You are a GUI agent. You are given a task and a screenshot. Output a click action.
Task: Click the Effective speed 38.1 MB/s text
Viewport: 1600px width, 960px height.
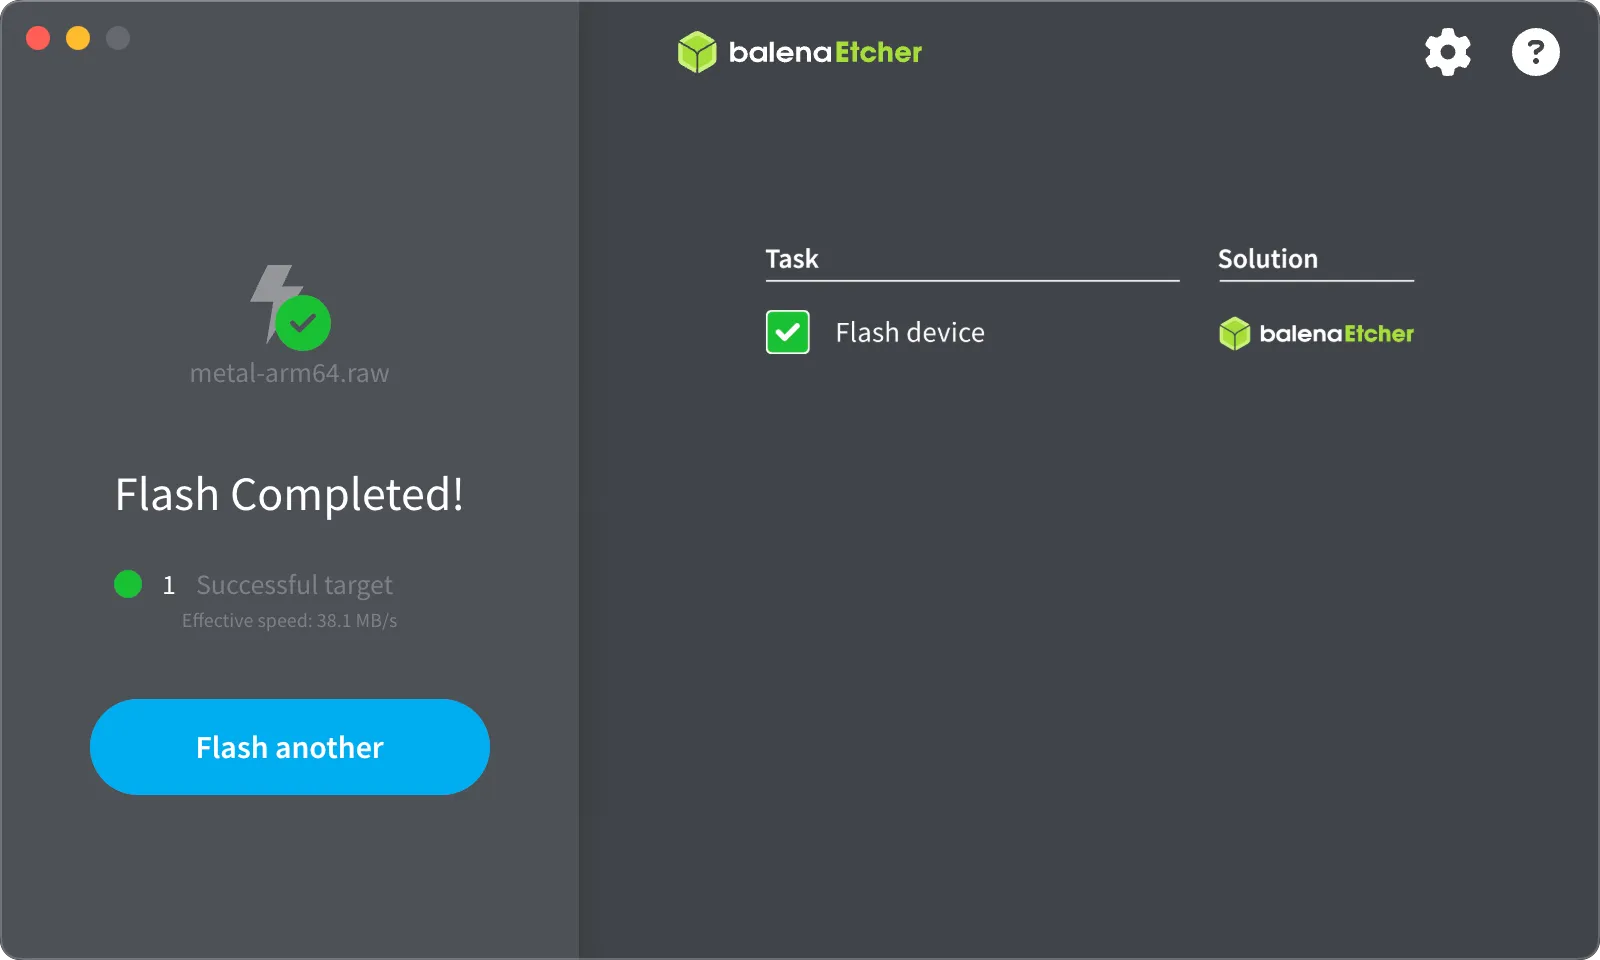(x=289, y=620)
